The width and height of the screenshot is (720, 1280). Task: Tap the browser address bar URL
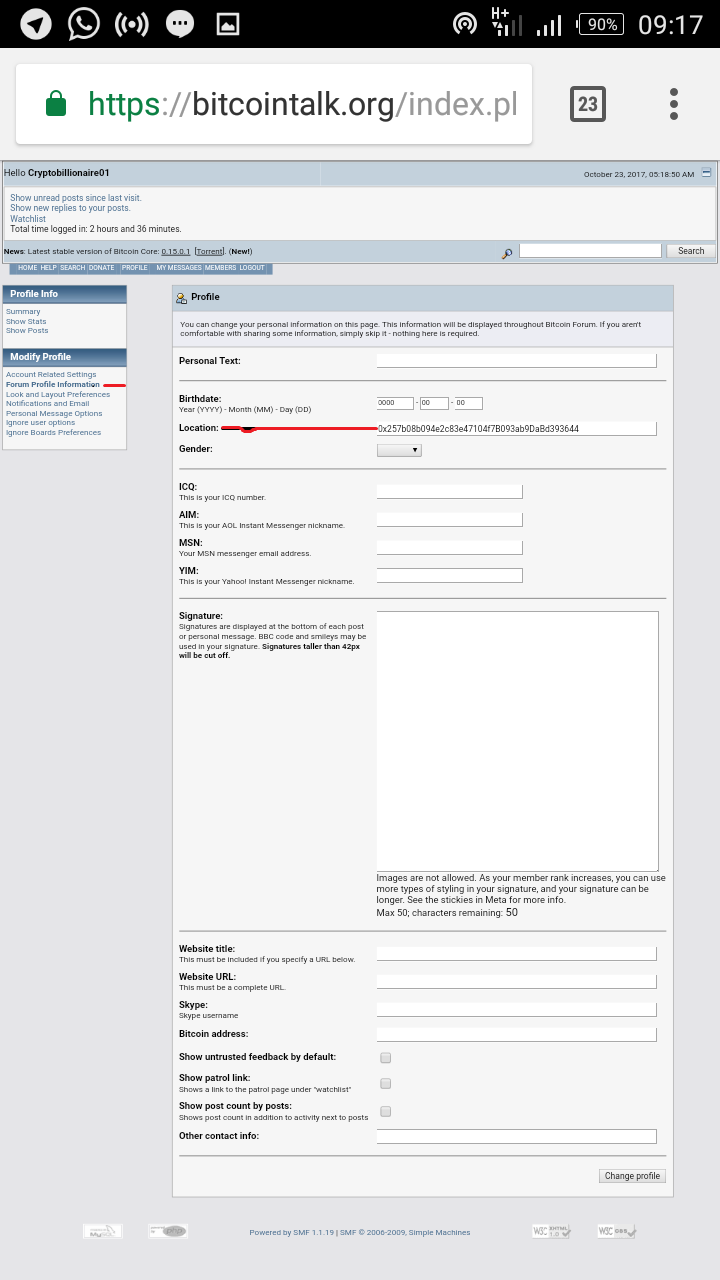tap(303, 104)
